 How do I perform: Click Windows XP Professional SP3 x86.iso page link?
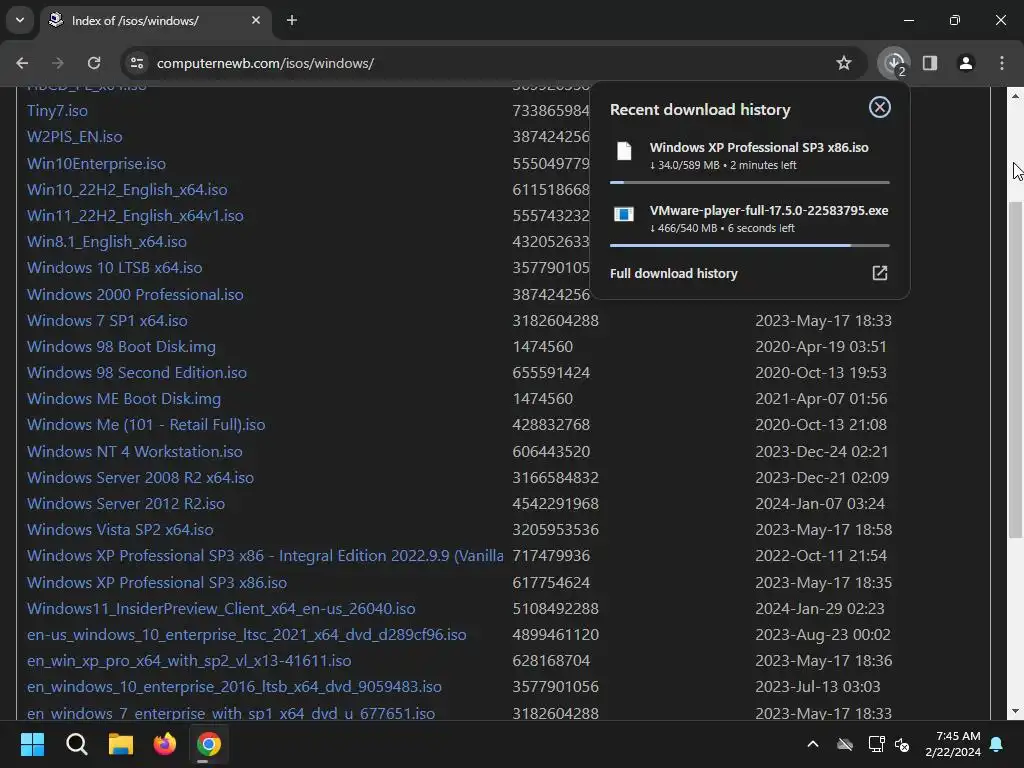157,583
